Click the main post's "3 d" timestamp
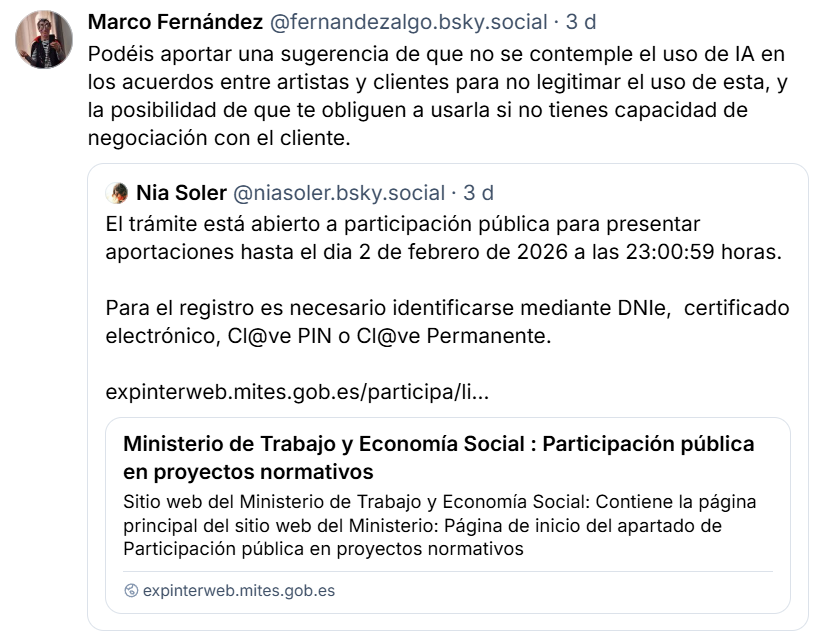 (581, 22)
